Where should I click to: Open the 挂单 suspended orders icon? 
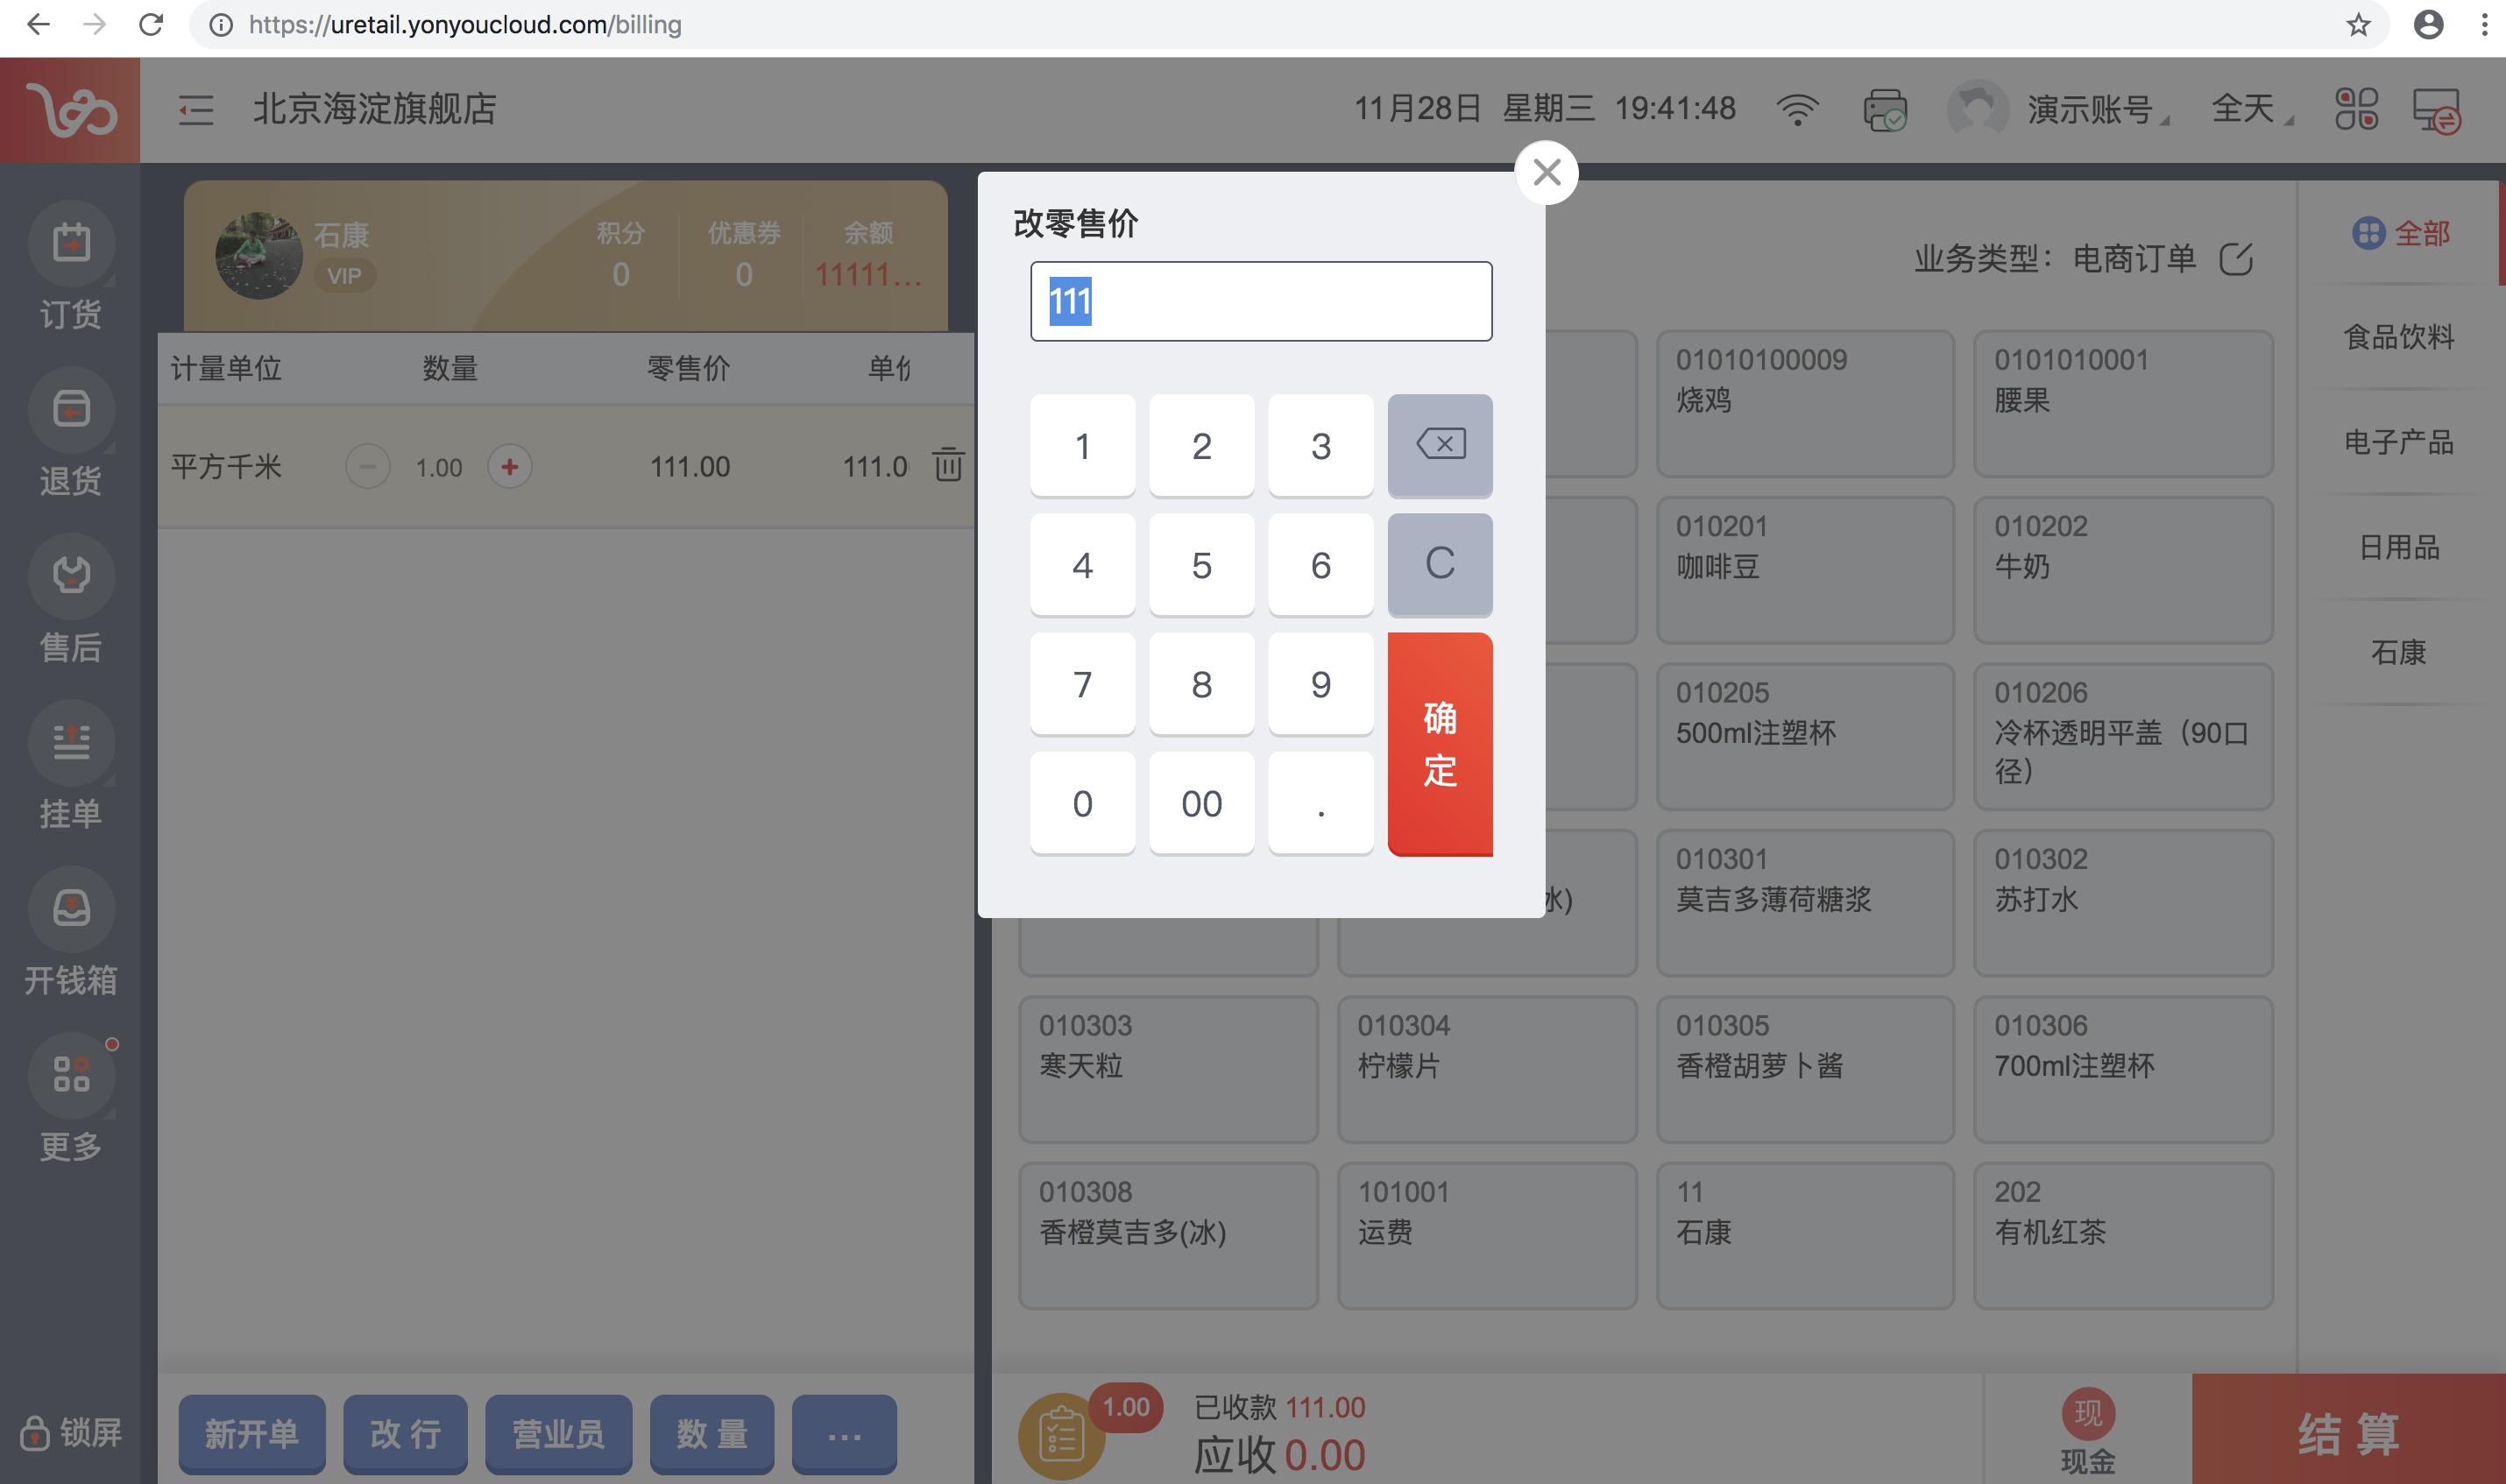click(x=70, y=765)
